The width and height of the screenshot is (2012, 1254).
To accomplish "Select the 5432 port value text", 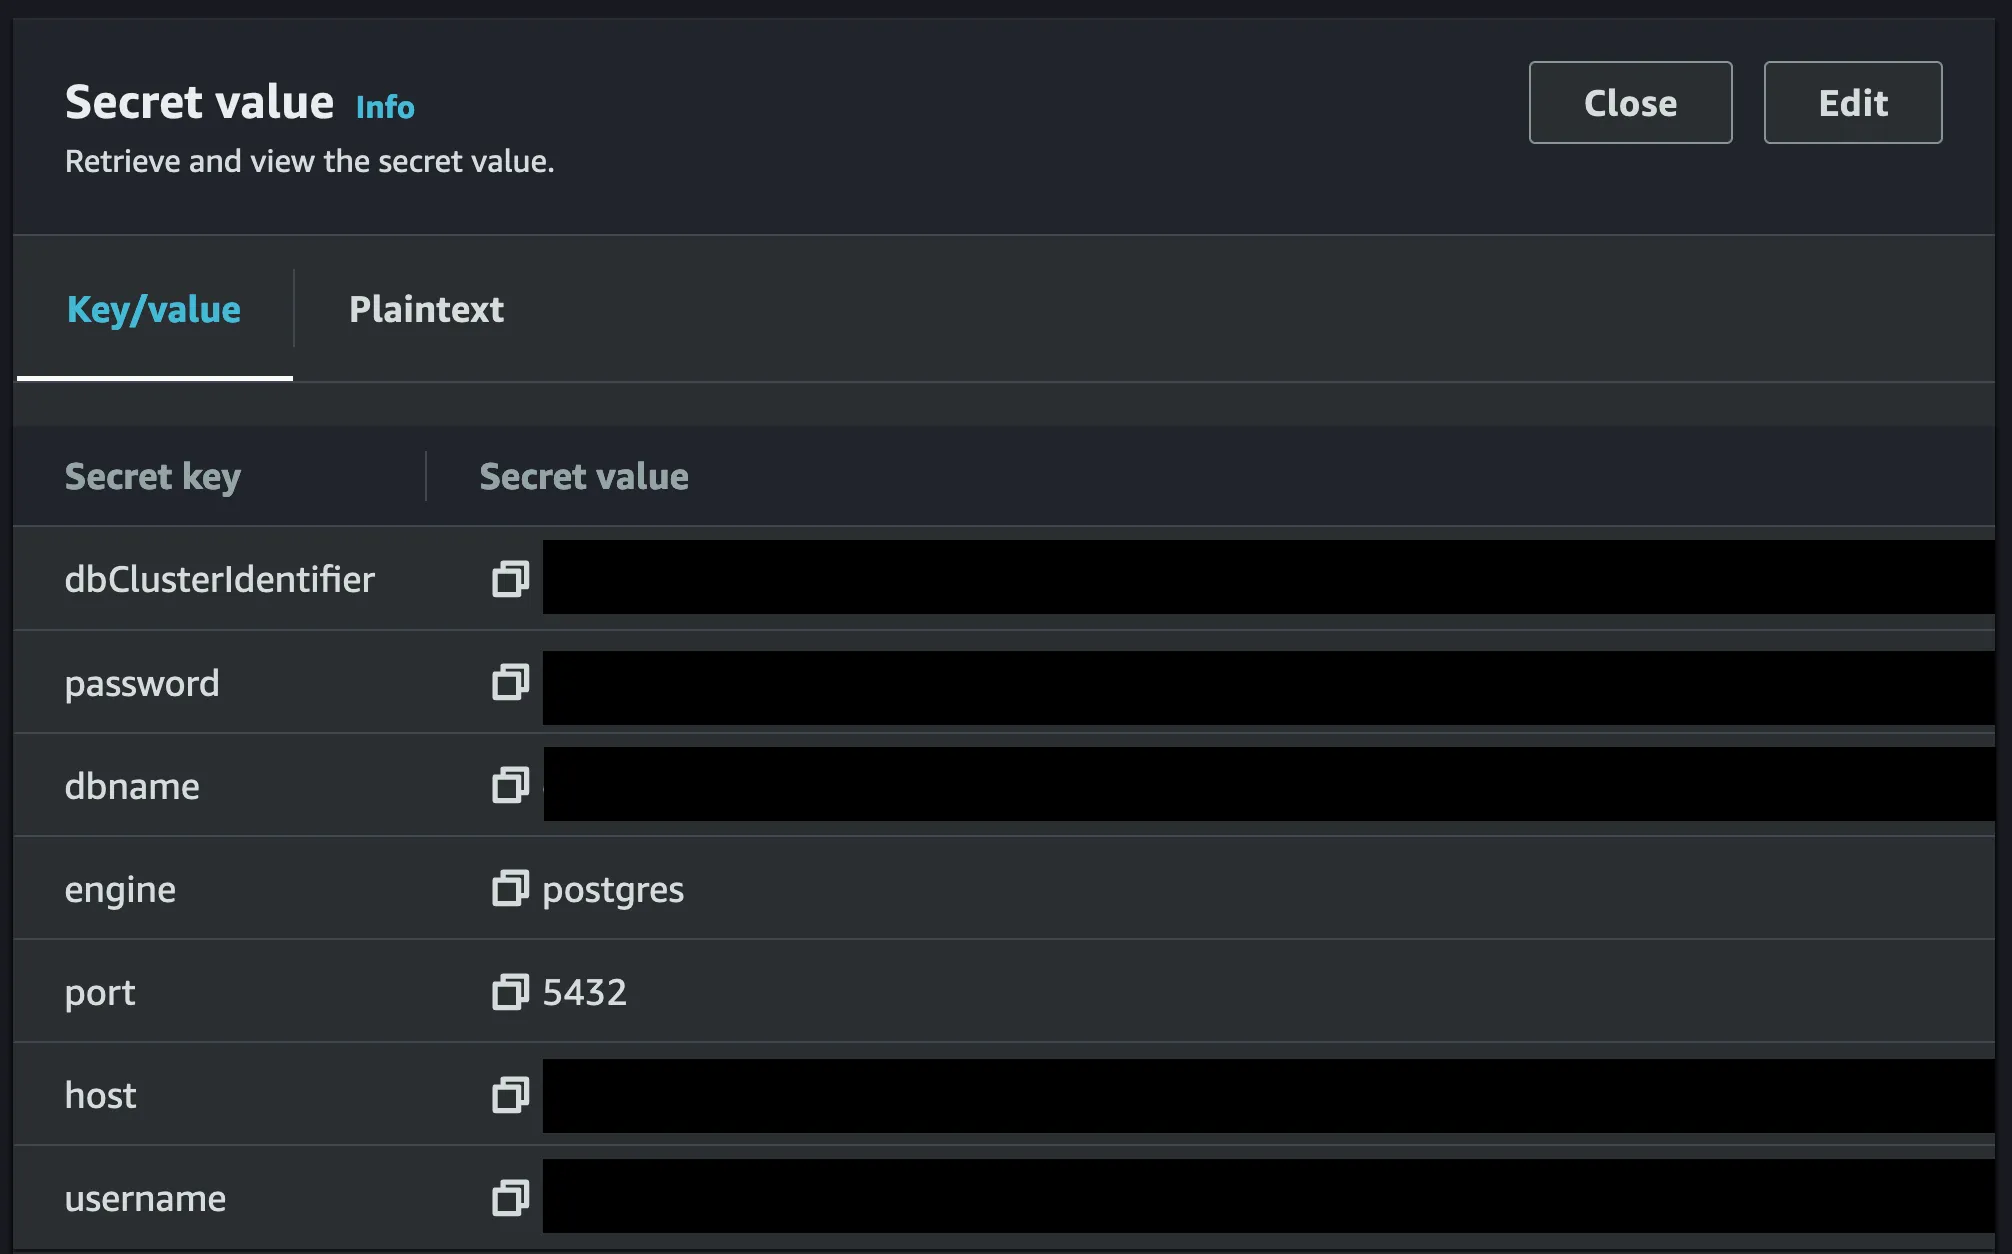I will (585, 992).
